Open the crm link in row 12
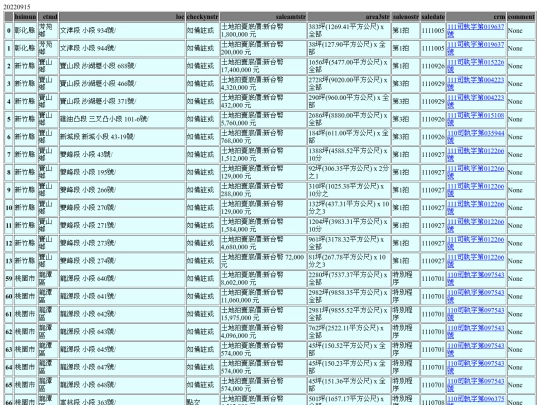The image size is (540, 405). tap(476, 243)
